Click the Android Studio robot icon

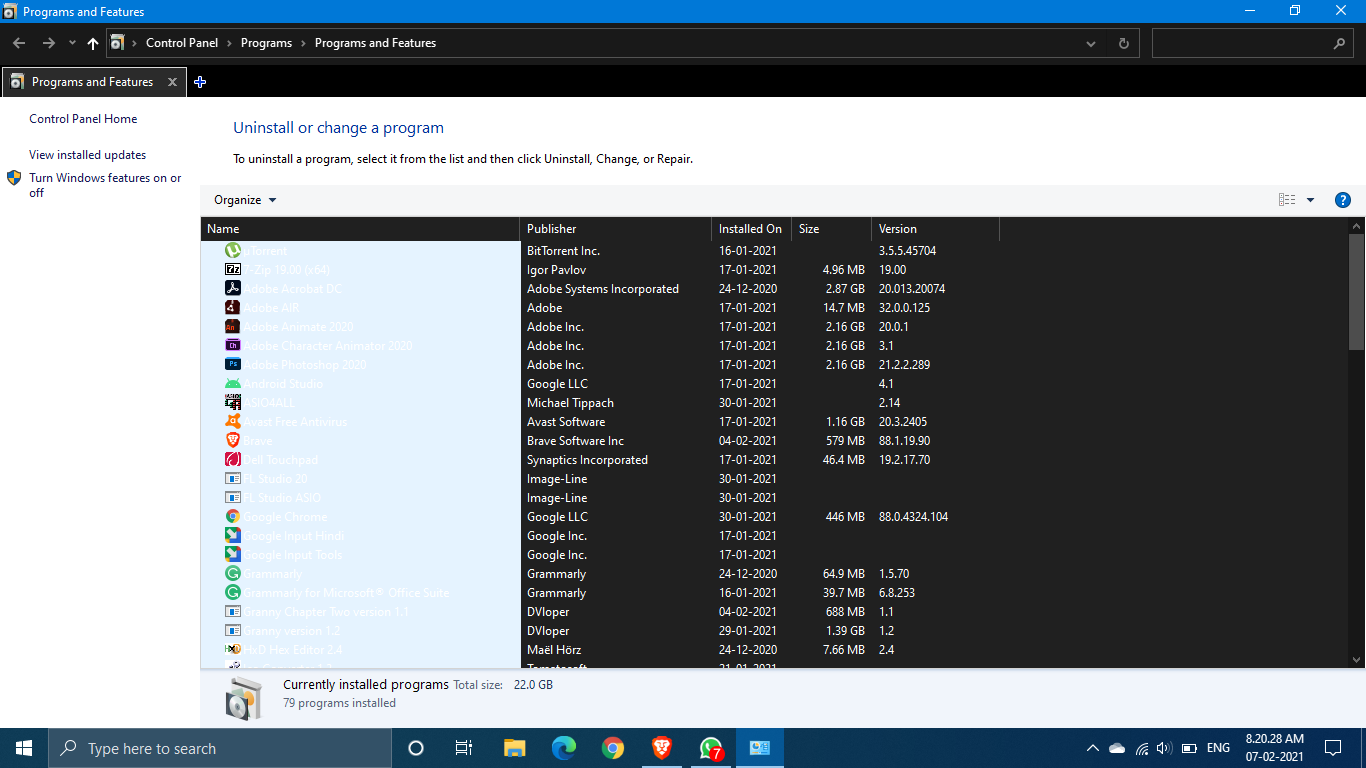233,384
